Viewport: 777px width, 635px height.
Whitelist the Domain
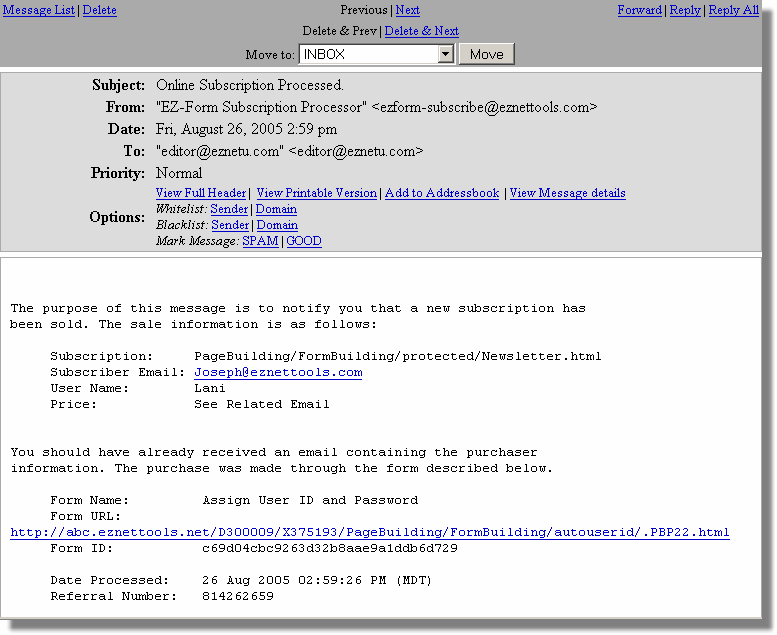pyautogui.click(x=276, y=209)
